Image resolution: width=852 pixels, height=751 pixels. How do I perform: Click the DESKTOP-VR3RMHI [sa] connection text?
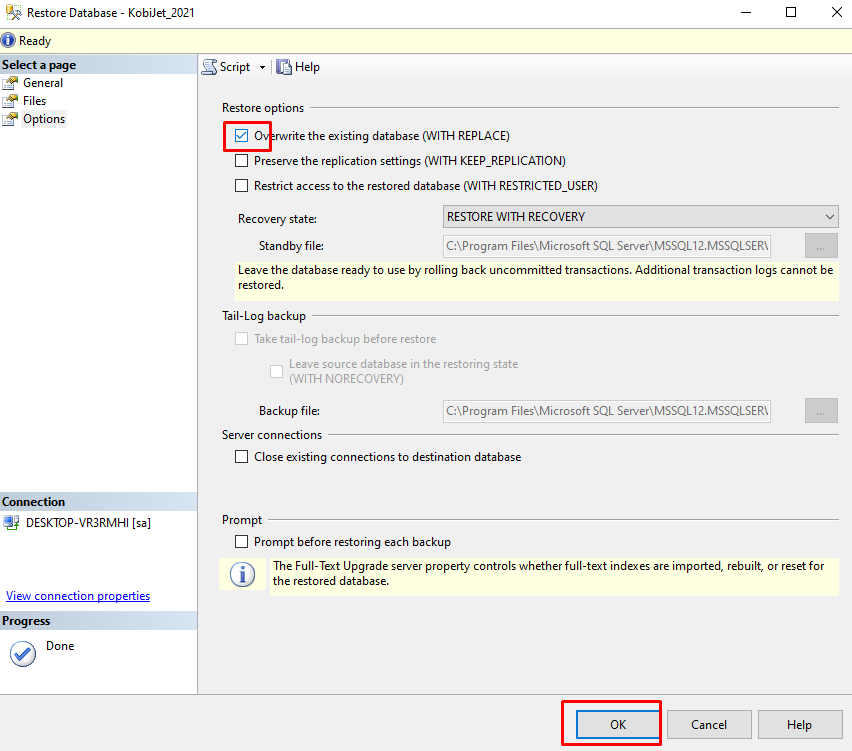pos(89,523)
